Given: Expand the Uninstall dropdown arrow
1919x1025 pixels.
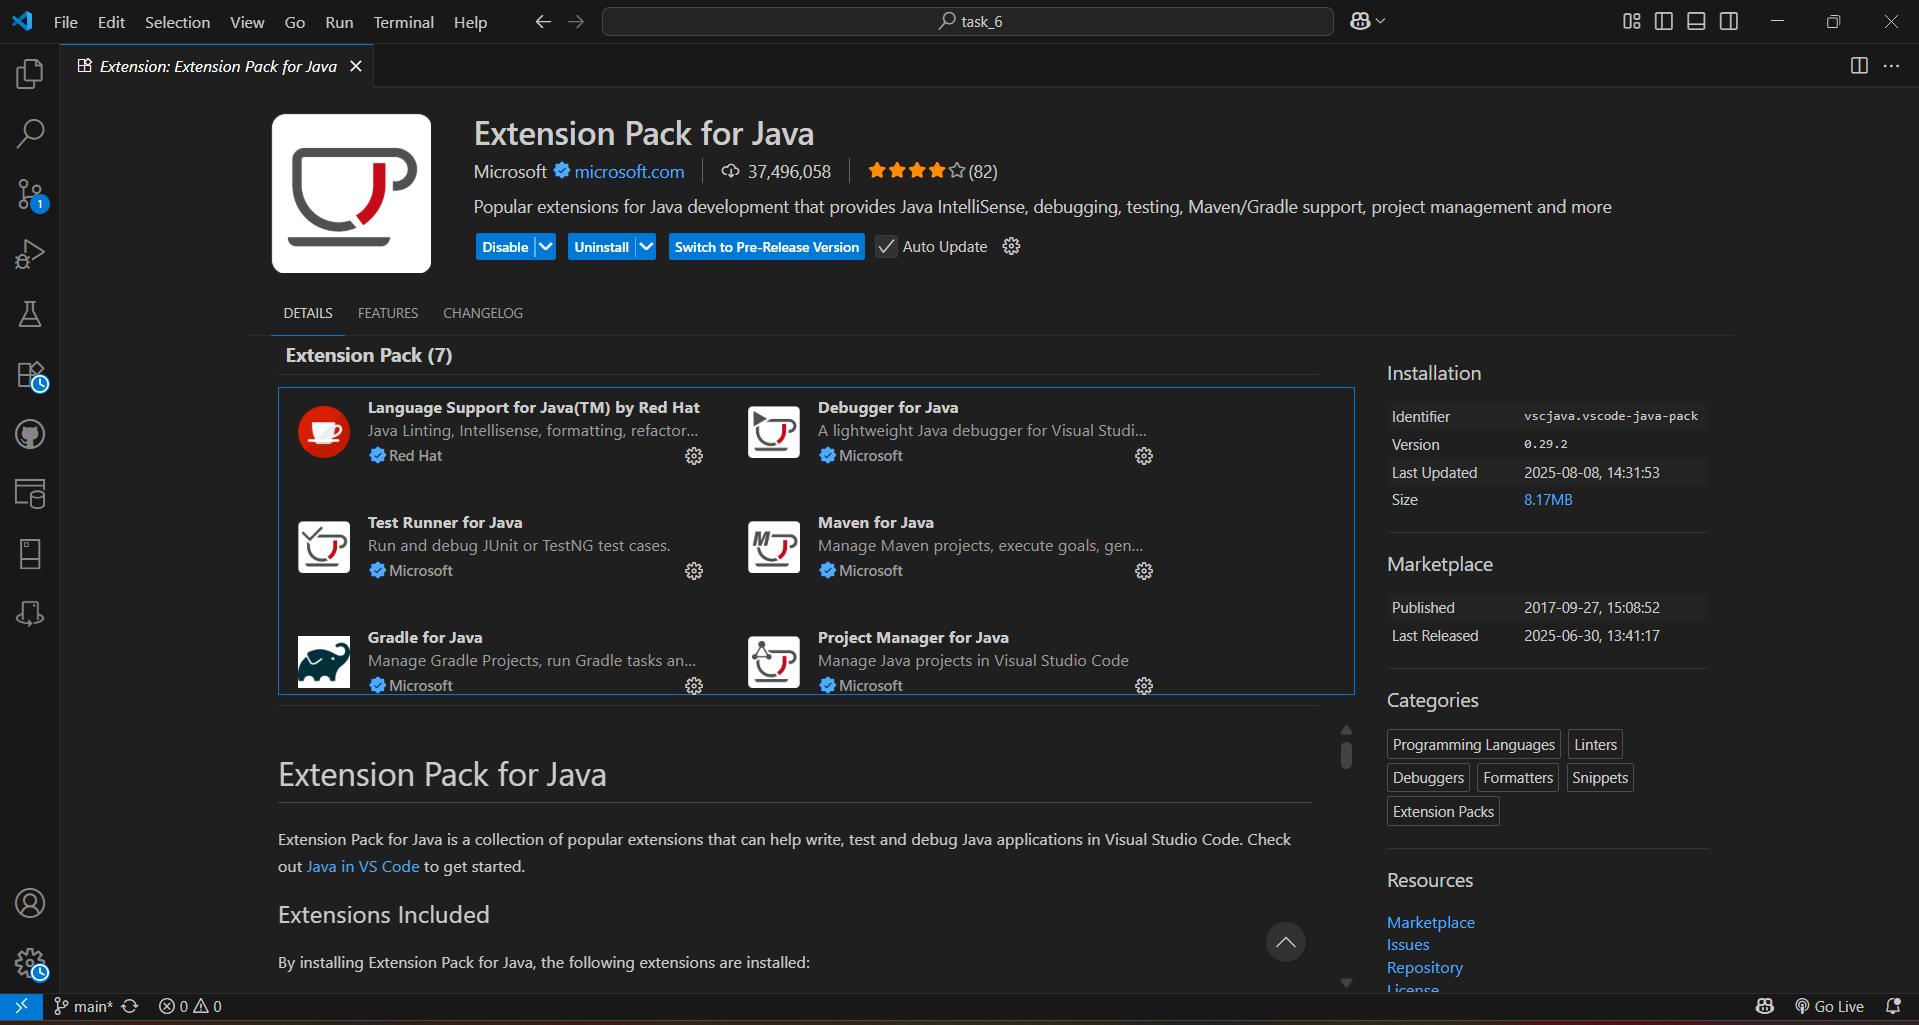Looking at the screenshot, I should coord(646,246).
